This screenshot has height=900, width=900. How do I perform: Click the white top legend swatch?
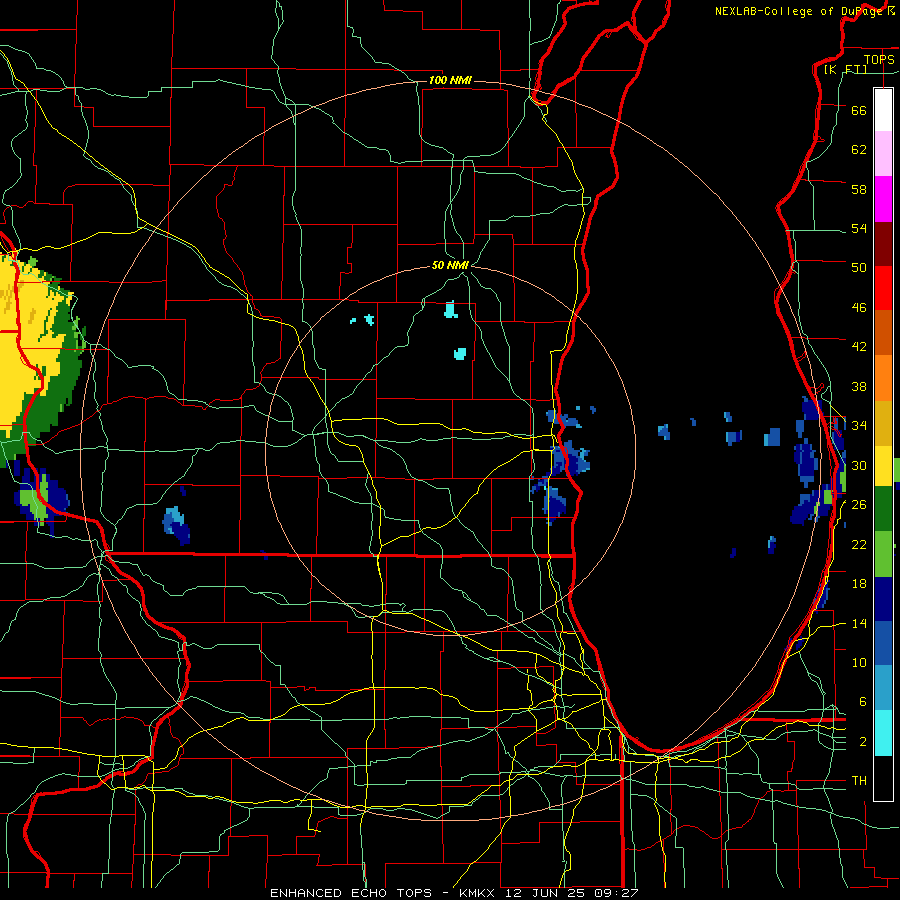pyautogui.click(x=883, y=110)
